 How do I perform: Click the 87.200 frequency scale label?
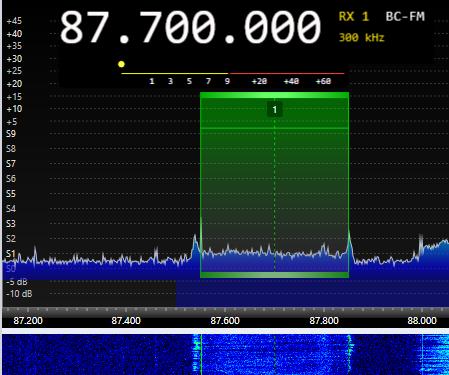click(x=28, y=321)
